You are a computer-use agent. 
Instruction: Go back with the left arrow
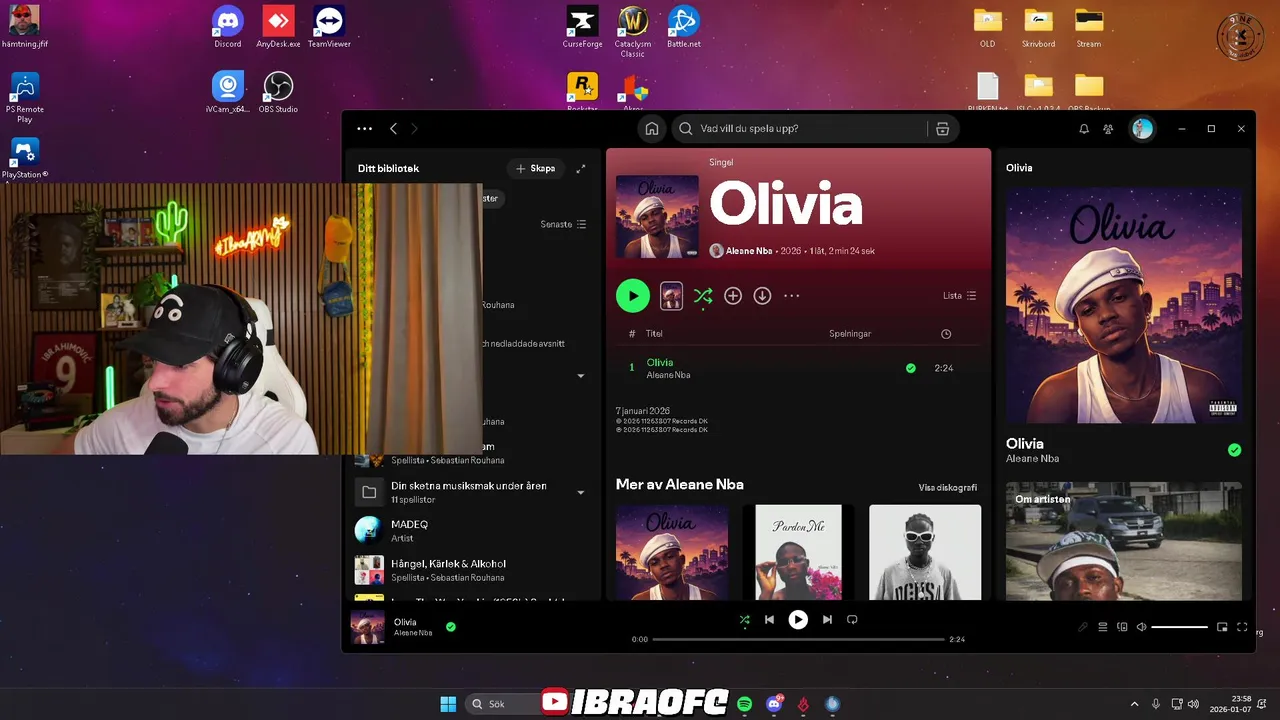coord(394,129)
